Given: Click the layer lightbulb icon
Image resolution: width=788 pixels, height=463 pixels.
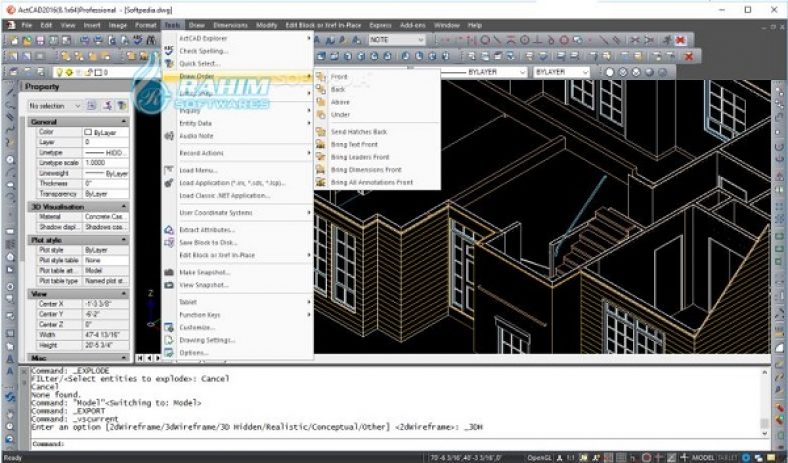Looking at the screenshot, I should pos(59,72).
